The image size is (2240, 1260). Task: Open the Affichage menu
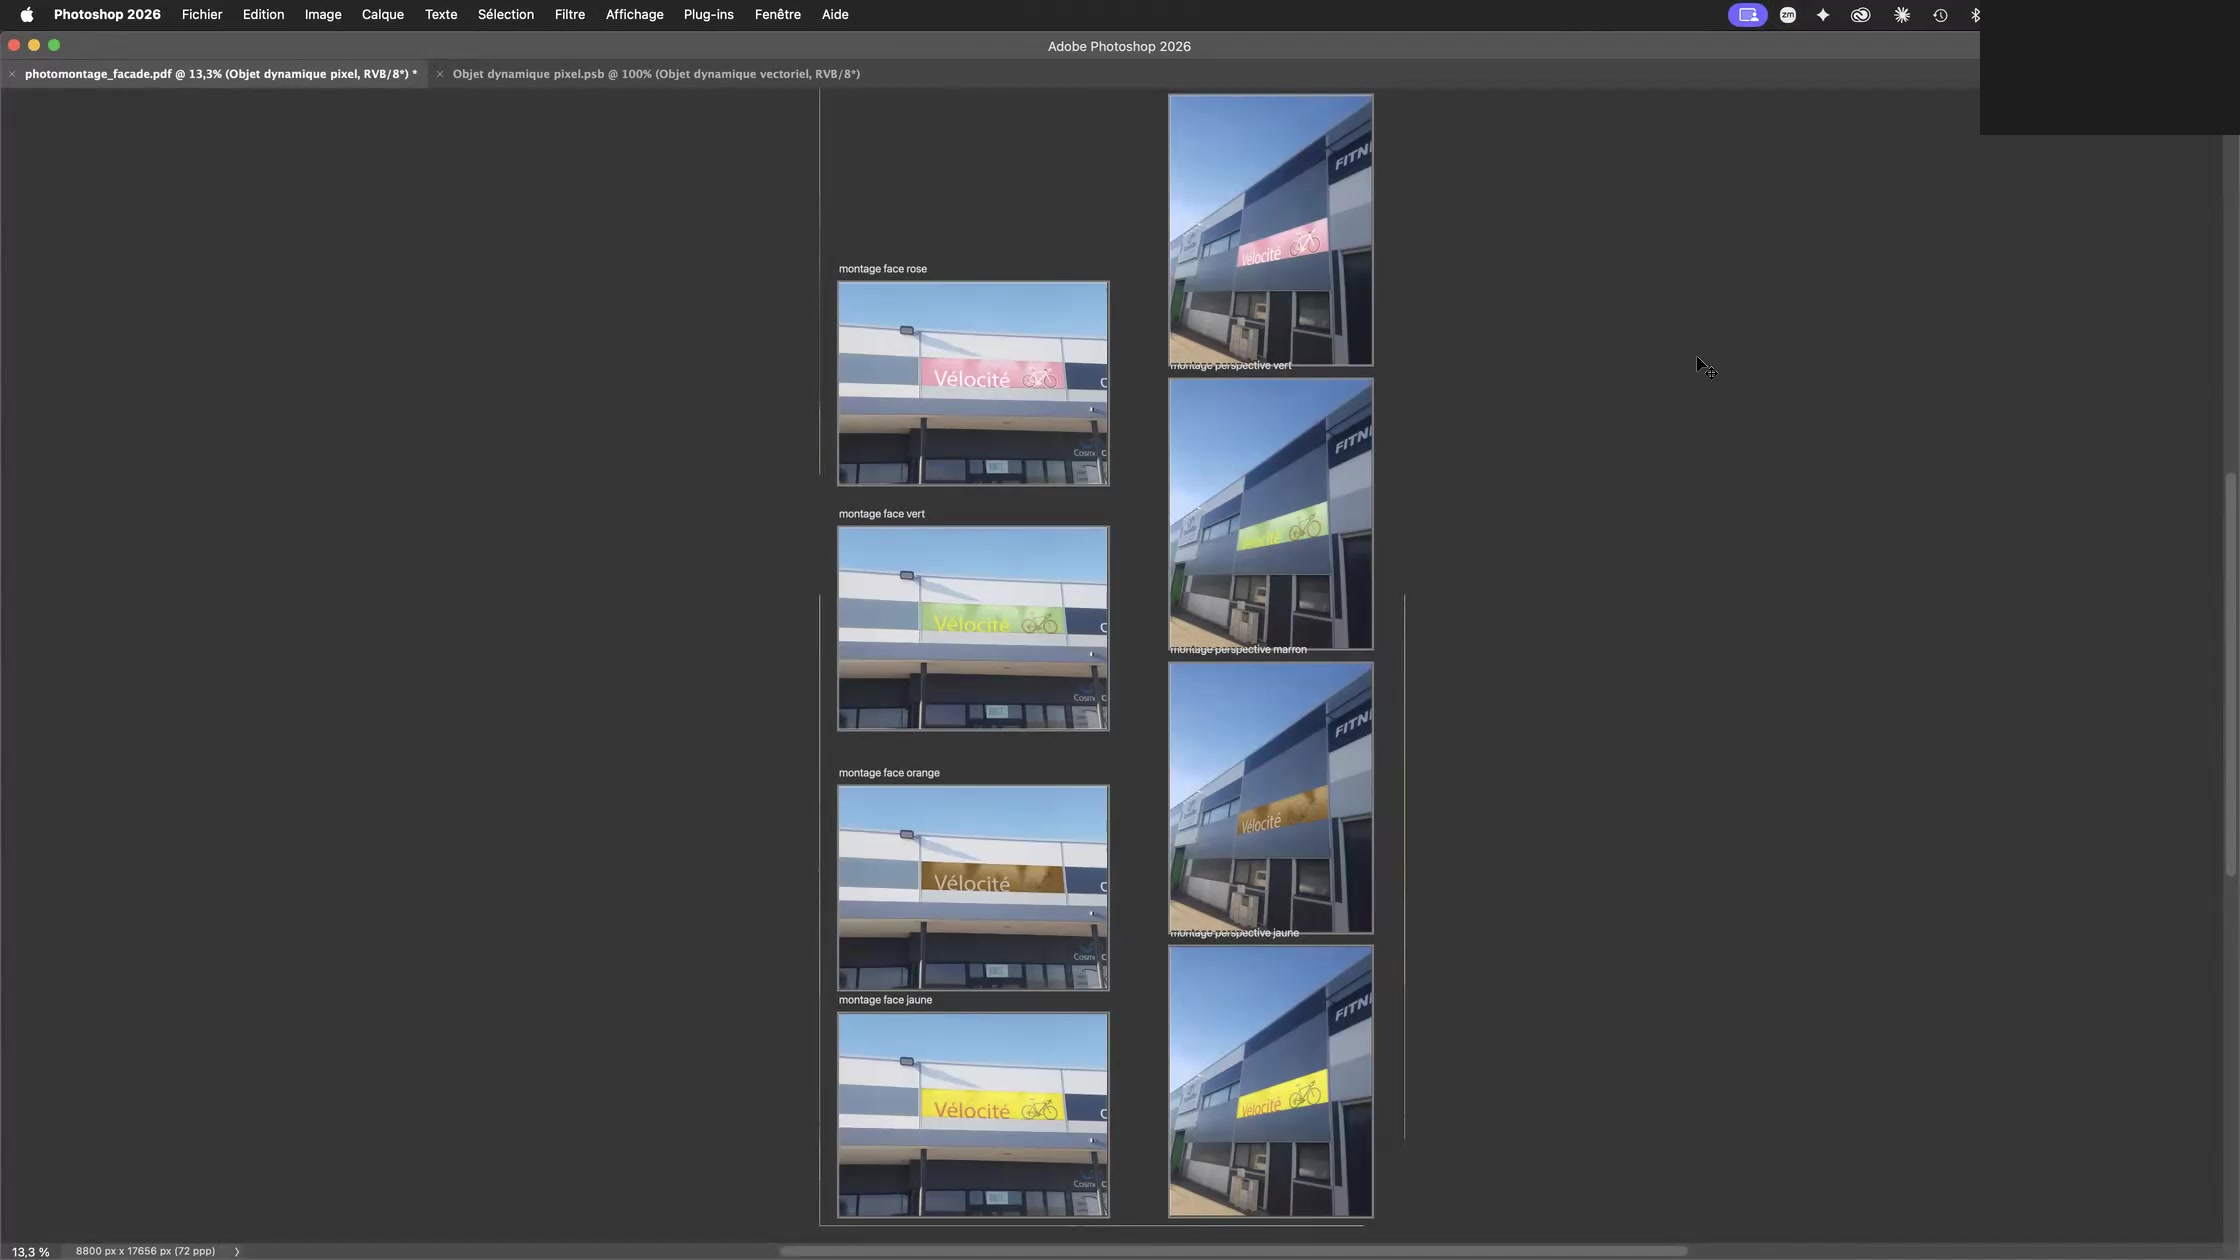(x=634, y=15)
